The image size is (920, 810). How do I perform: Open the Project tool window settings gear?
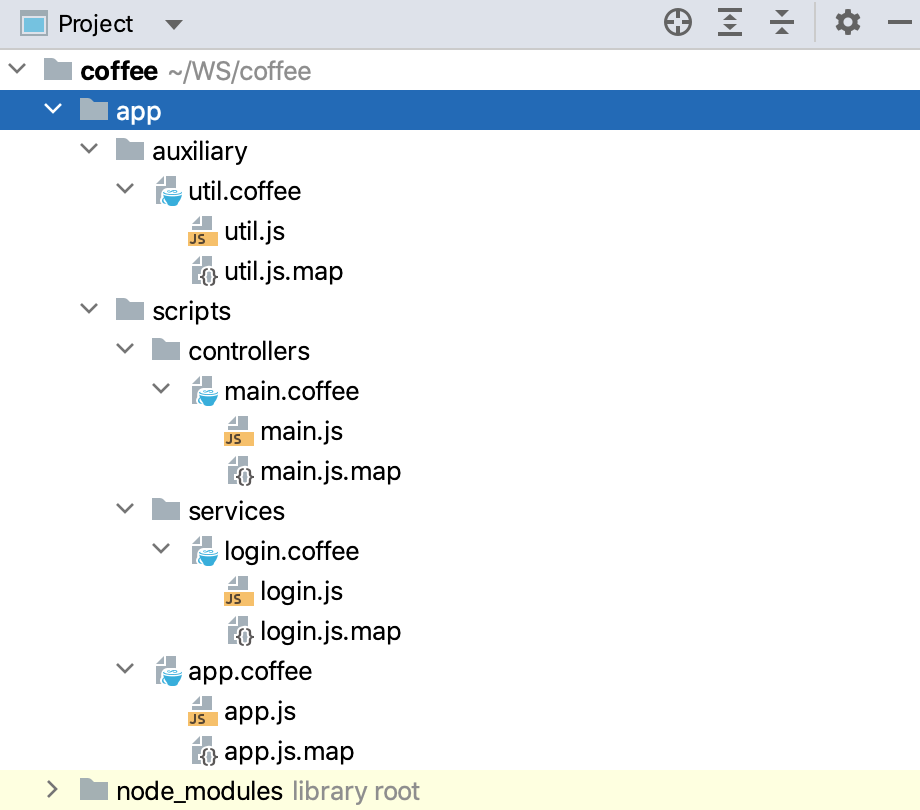click(847, 22)
